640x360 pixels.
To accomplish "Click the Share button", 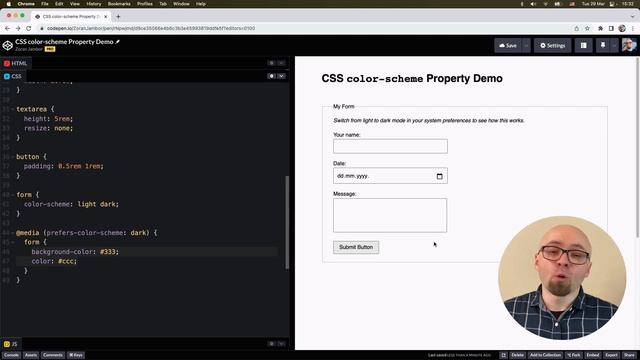I will (629, 355).
